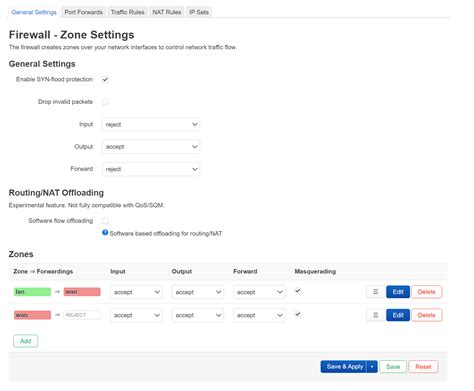
Task: Open the wan zone Forward dropdown
Action: pyautogui.click(x=259, y=315)
